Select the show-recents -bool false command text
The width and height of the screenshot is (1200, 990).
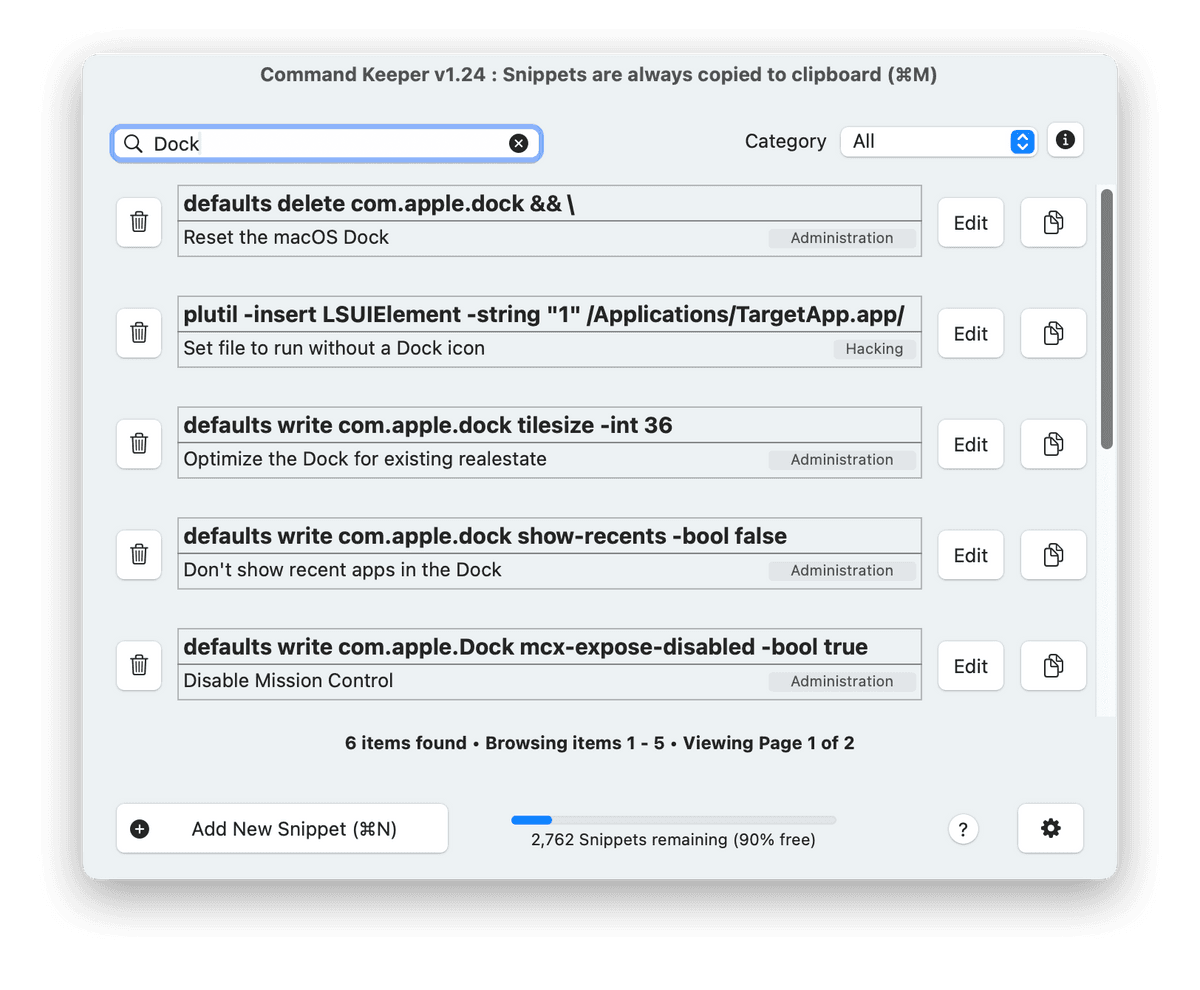[485, 536]
